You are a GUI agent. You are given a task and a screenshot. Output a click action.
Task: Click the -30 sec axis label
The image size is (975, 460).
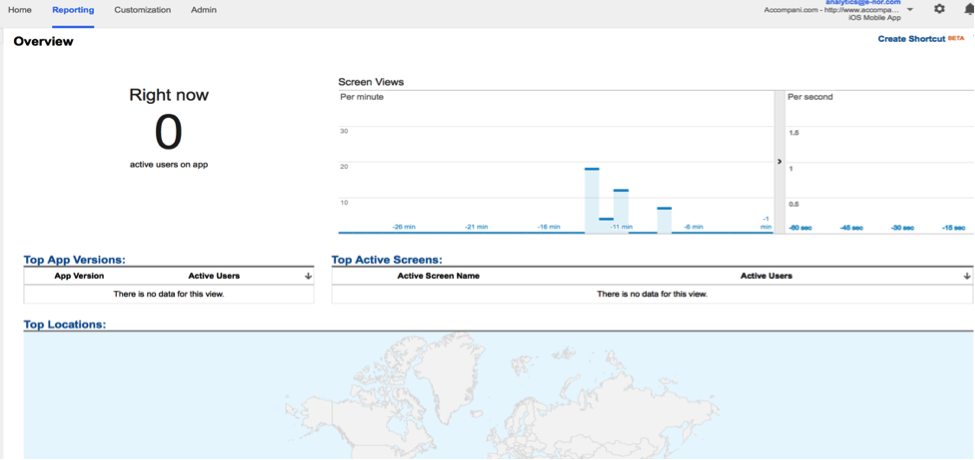902,228
